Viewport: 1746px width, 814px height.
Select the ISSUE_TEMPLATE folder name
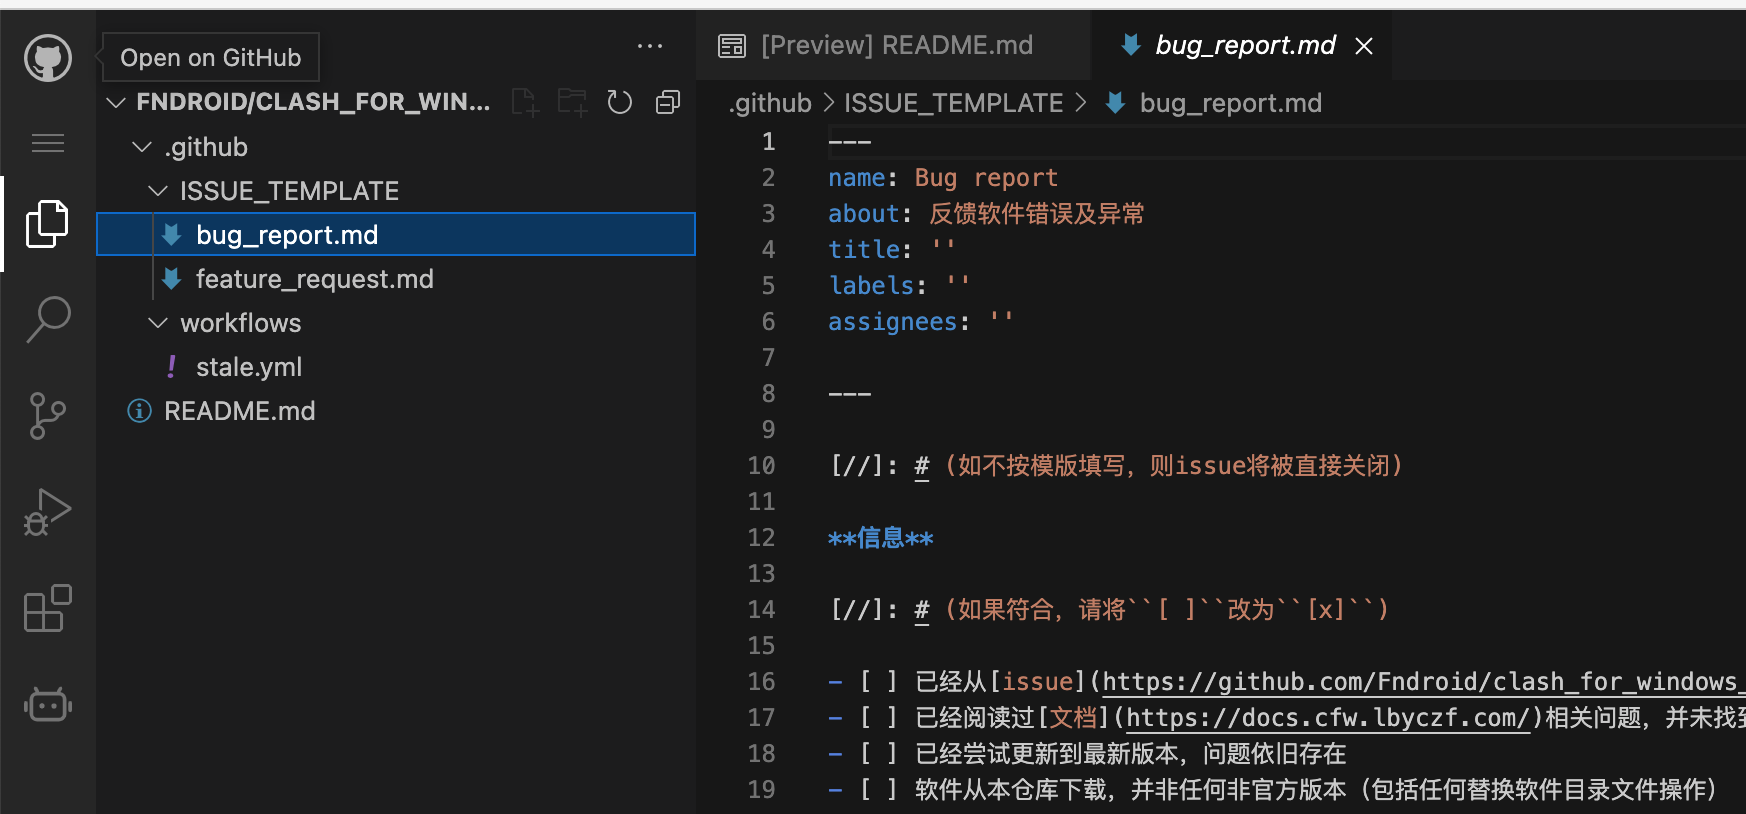(x=290, y=191)
